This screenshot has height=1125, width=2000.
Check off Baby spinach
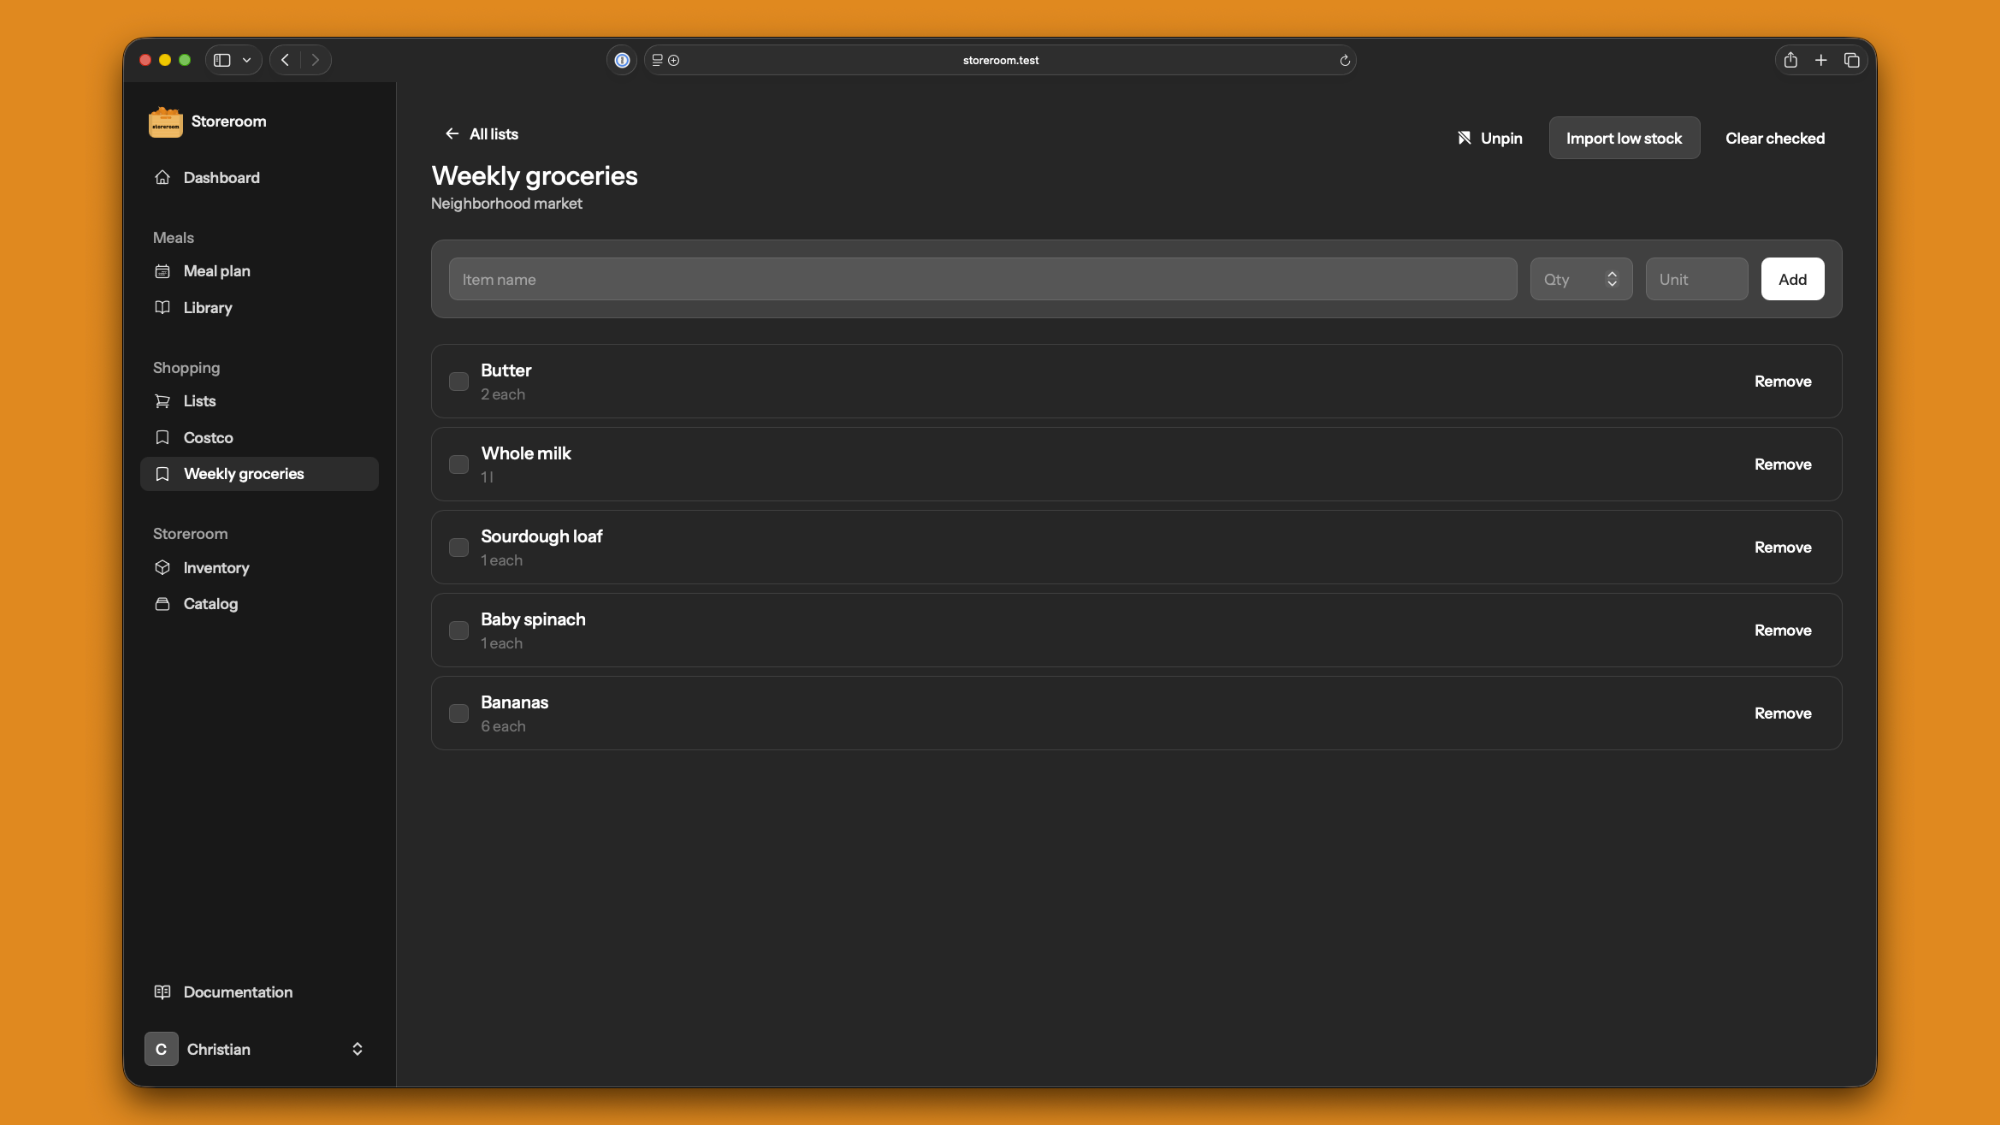coord(459,631)
